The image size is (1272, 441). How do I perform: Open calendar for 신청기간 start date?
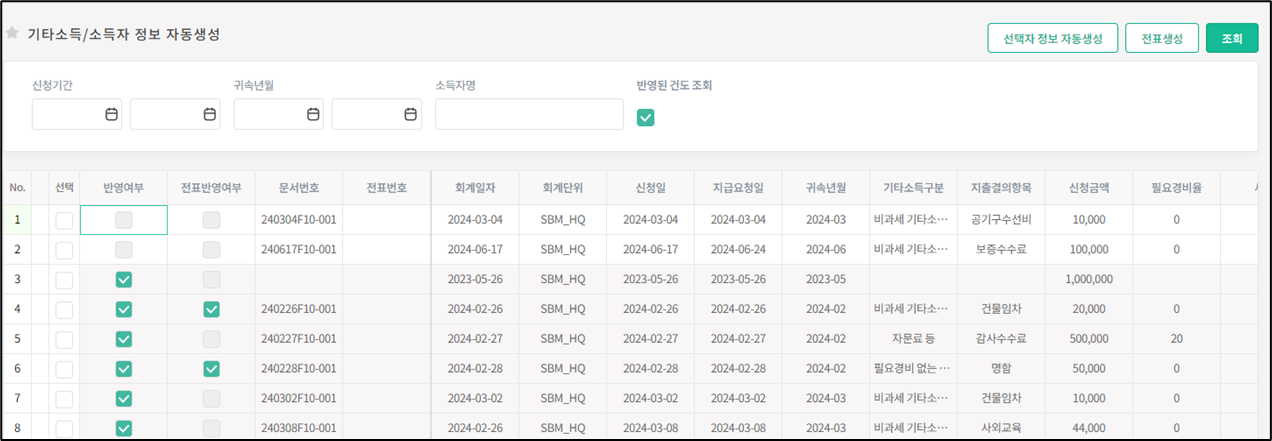coord(111,114)
